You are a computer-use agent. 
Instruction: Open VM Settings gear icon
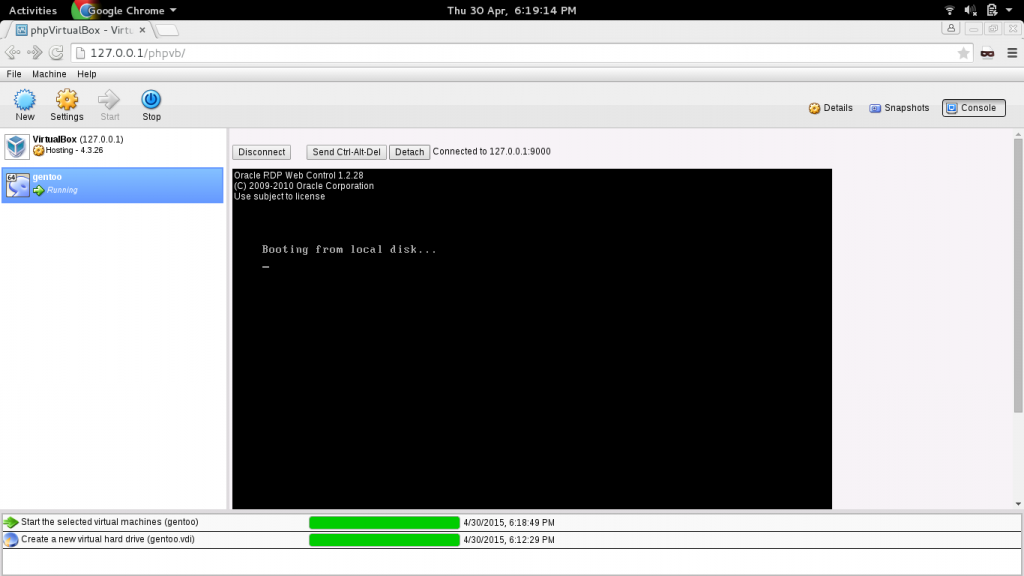point(67,100)
